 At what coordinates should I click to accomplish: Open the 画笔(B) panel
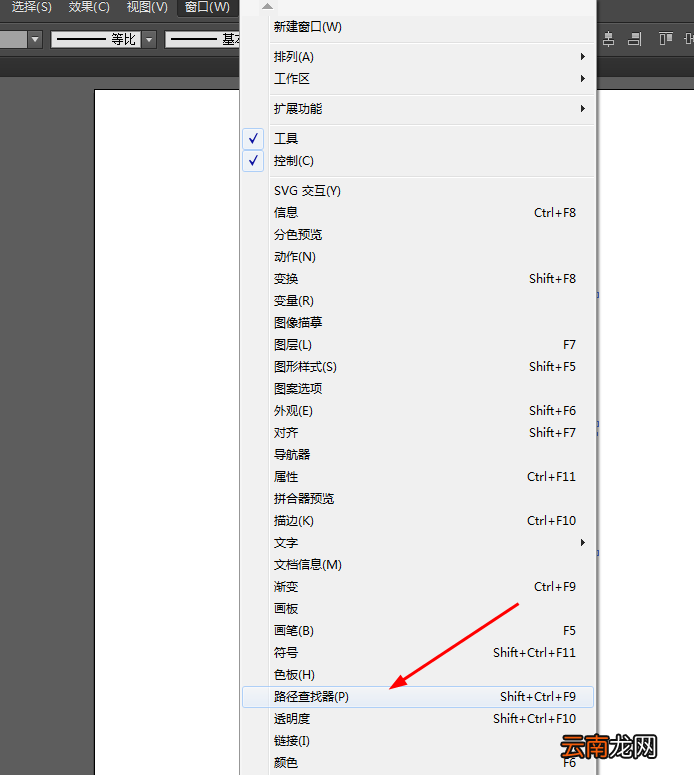(x=418, y=631)
